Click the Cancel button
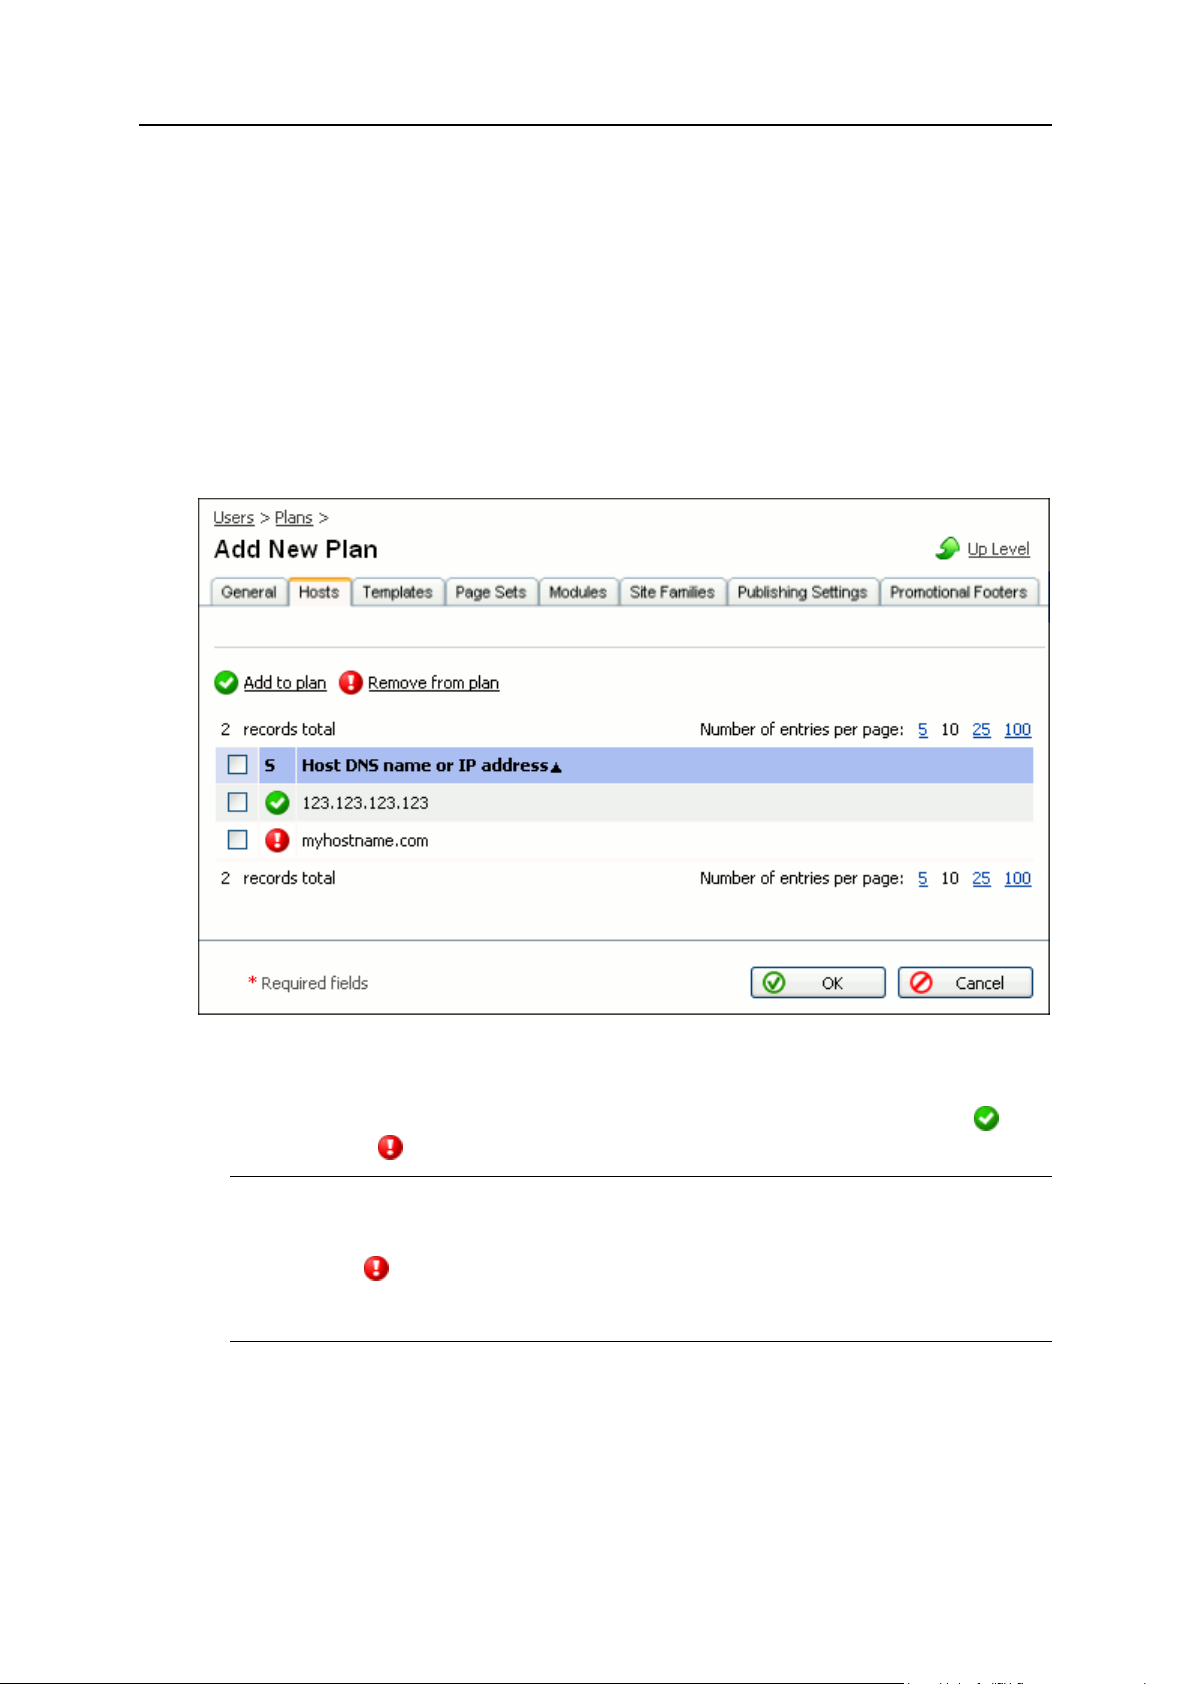Screen dimensions: 1192x1684 point(965,983)
